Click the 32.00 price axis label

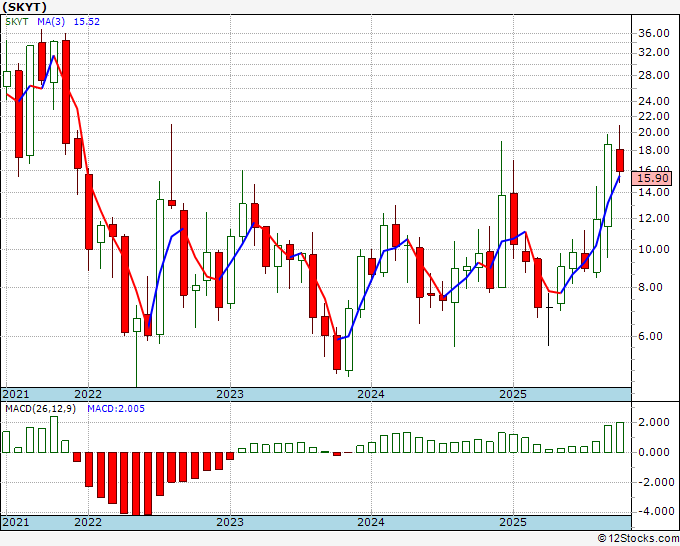(x=654, y=52)
